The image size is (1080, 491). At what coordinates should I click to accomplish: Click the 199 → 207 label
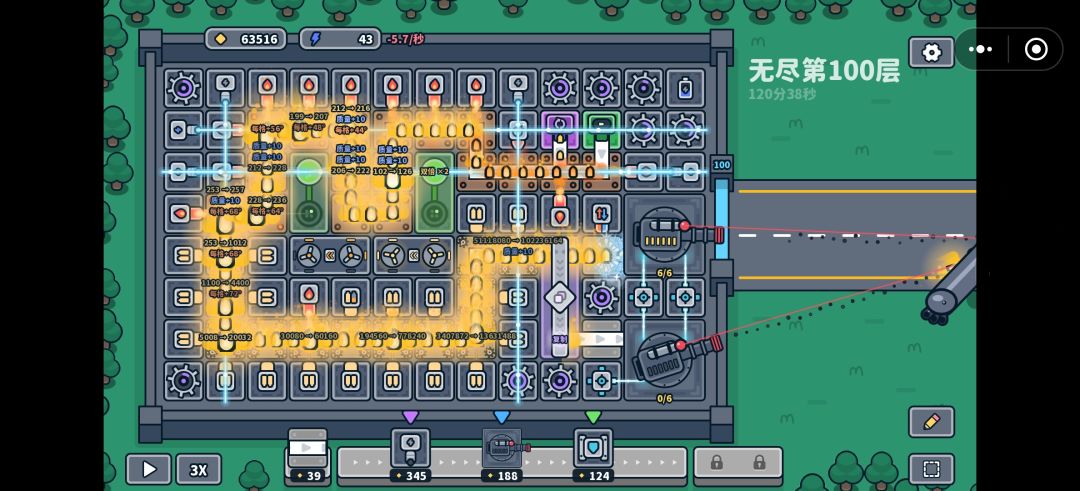(309, 116)
